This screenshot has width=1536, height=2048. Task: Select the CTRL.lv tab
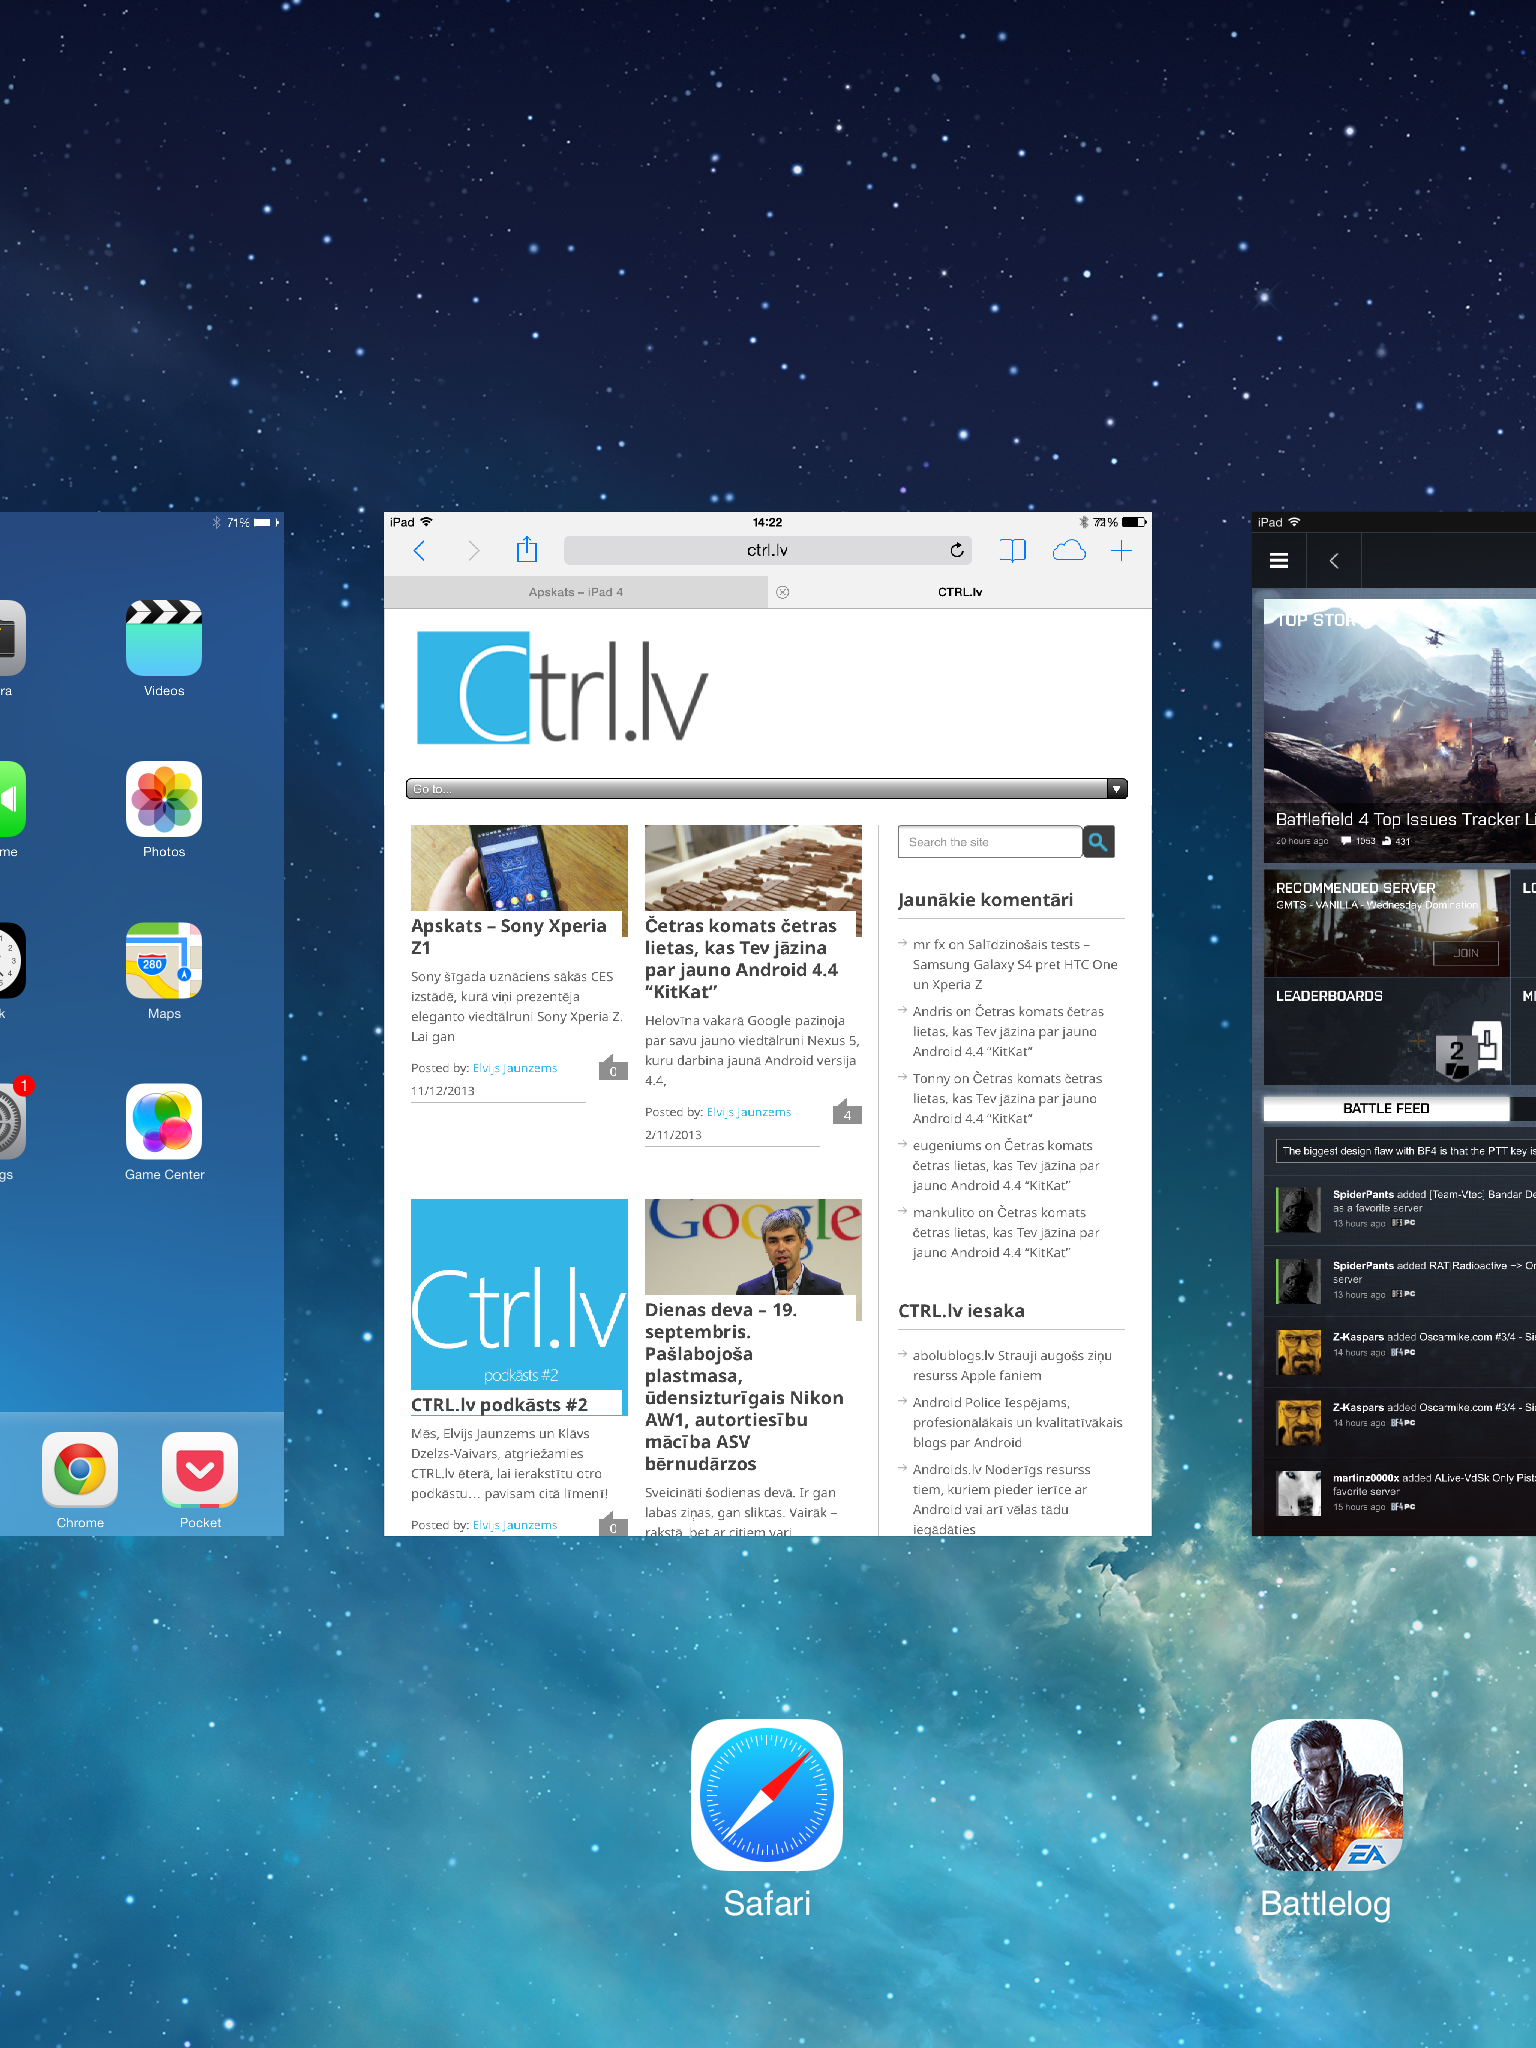(960, 592)
